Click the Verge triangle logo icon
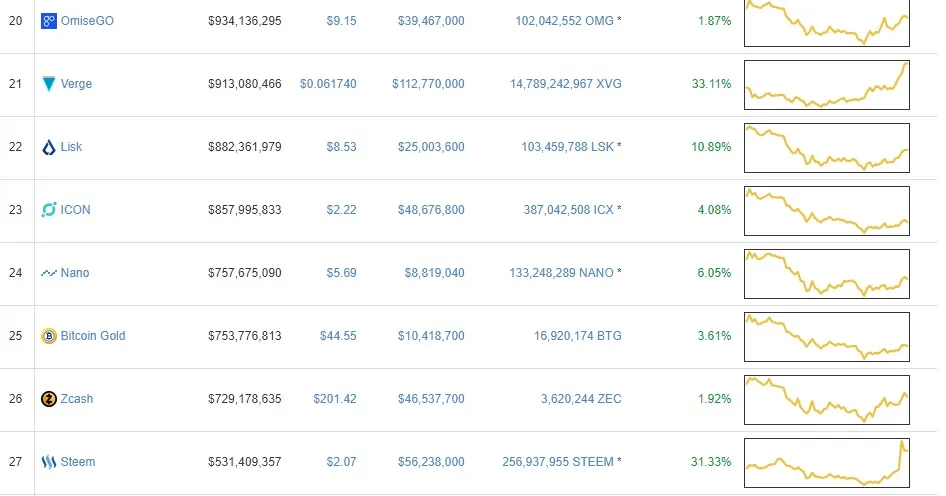This screenshot has width=946, height=496. 48,84
